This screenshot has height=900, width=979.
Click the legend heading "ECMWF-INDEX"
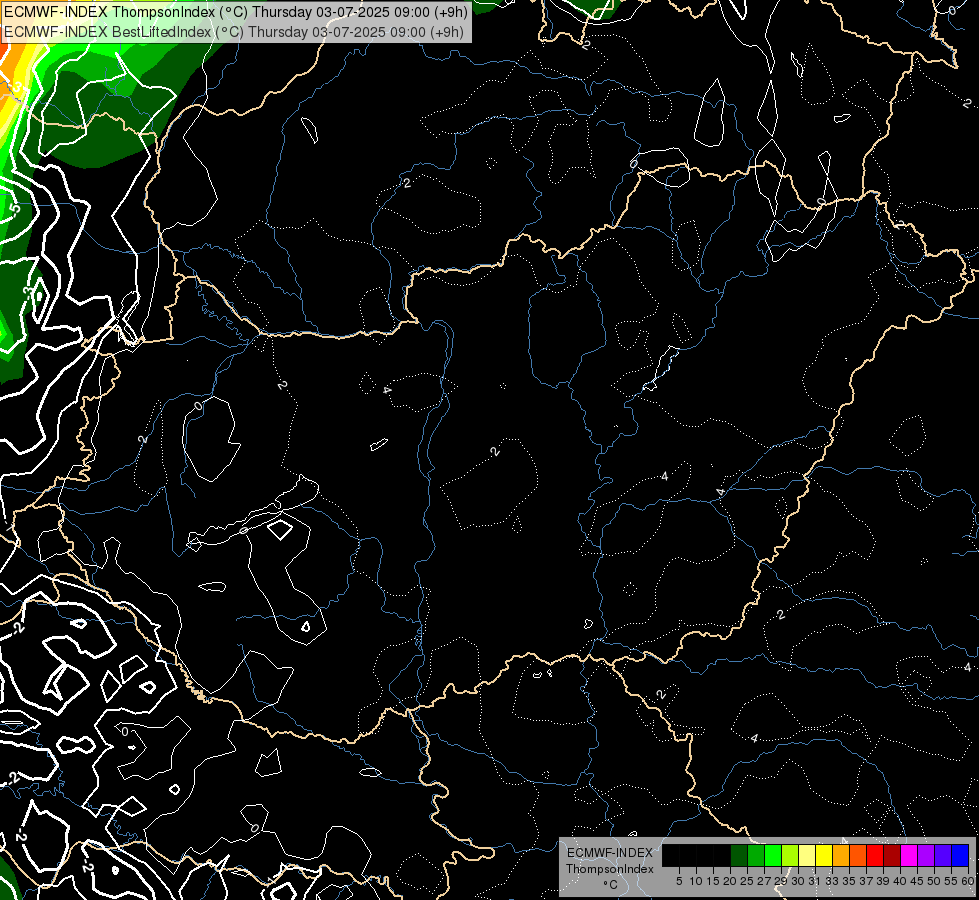tap(610, 853)
